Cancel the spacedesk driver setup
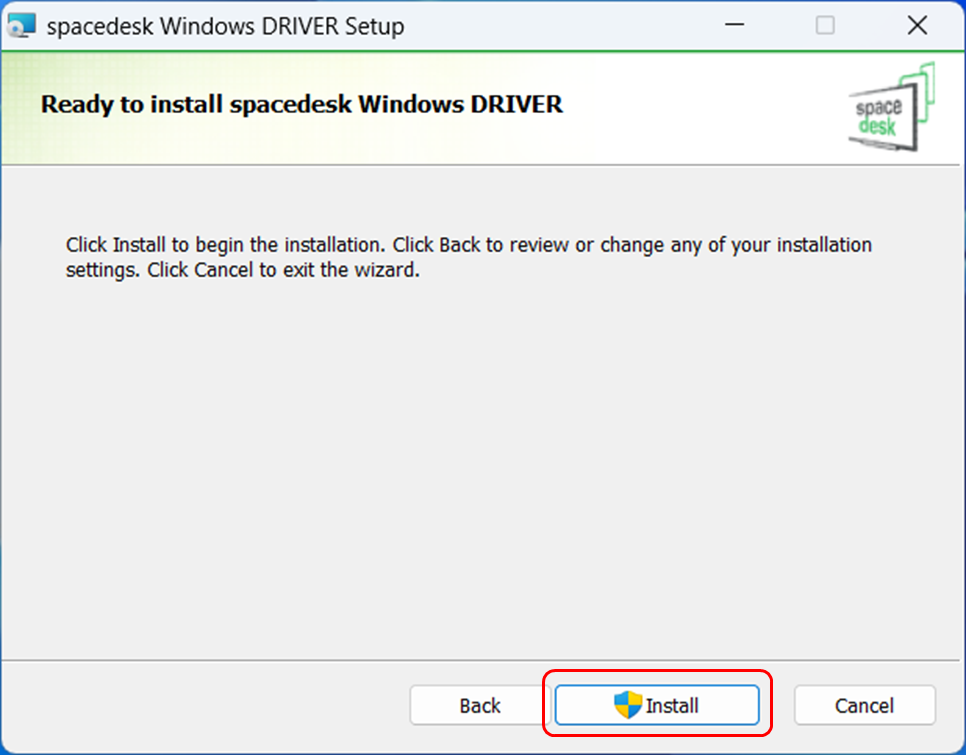Image resolution: width=966 pixels, height=755 pixels. tap(864, 705)
